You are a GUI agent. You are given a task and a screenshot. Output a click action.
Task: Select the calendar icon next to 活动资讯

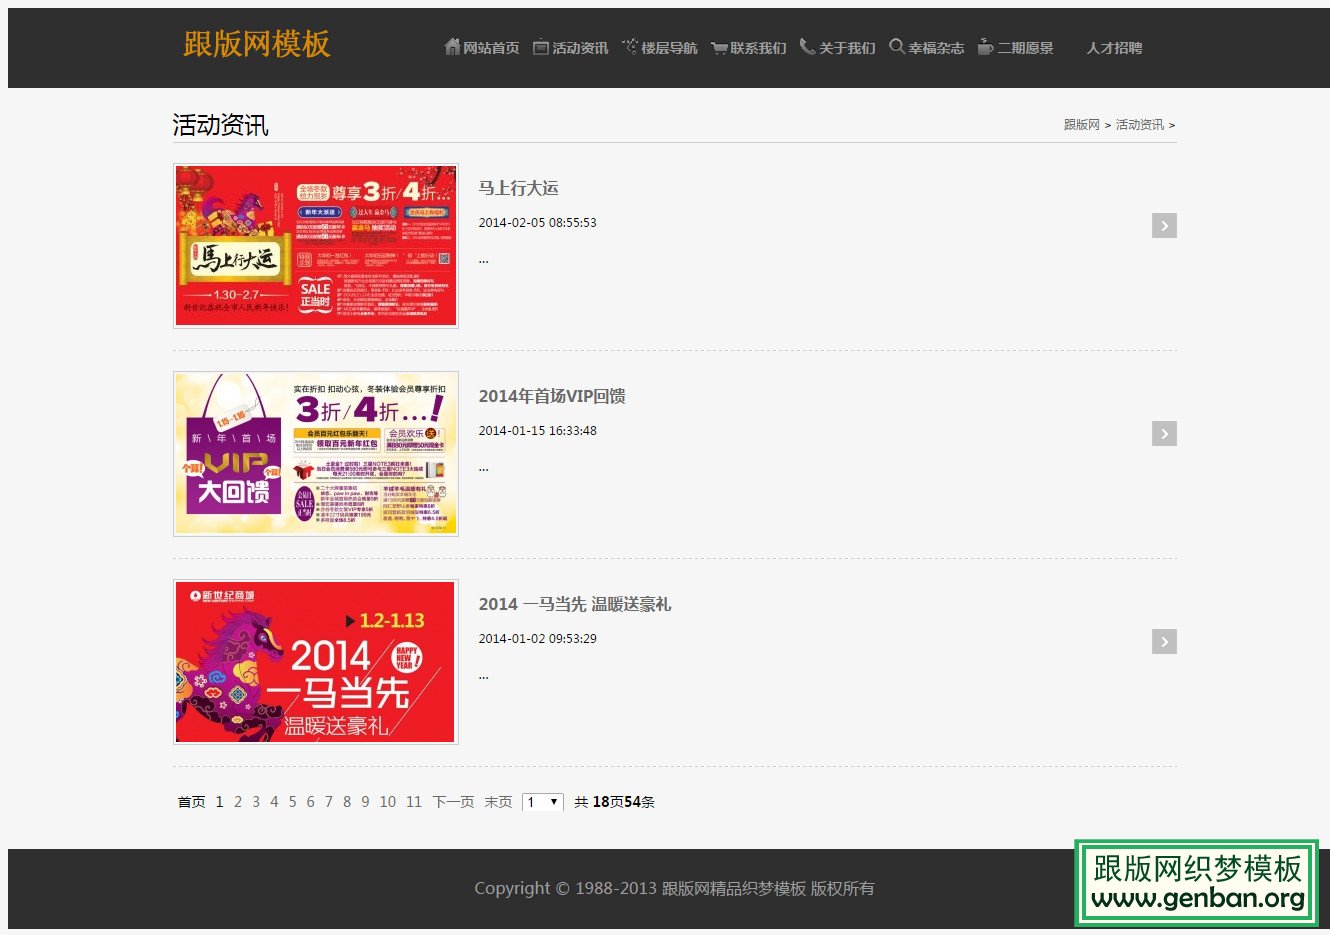pyautogui.click(x=540, y=46)
